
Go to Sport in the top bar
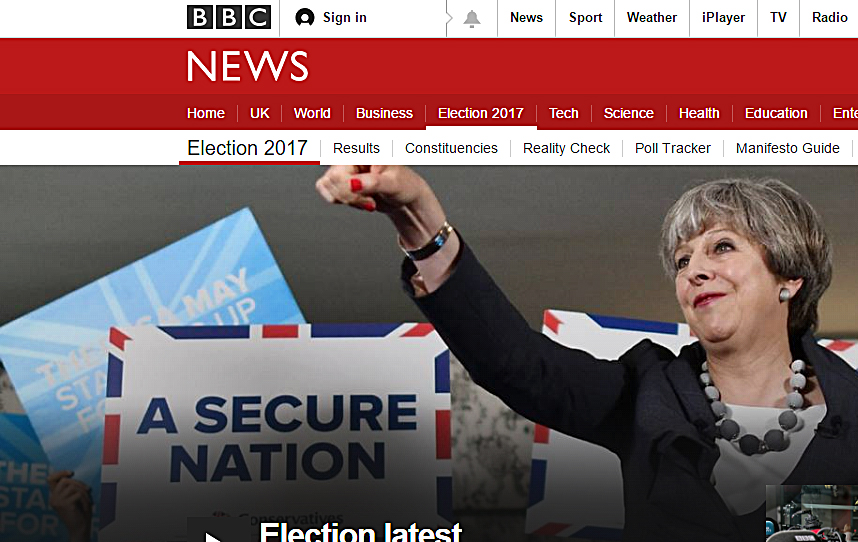[585, 18]
